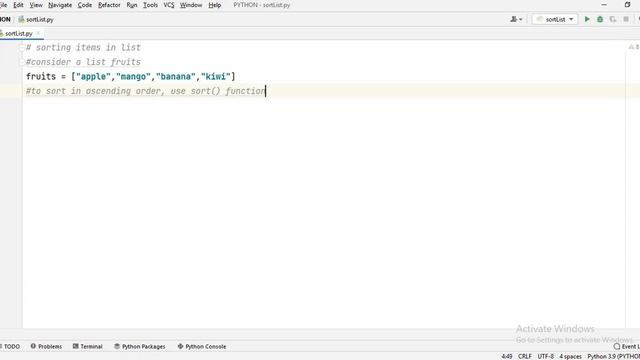
Task: Open the Tools menu
Action: (x=150, y=5)
